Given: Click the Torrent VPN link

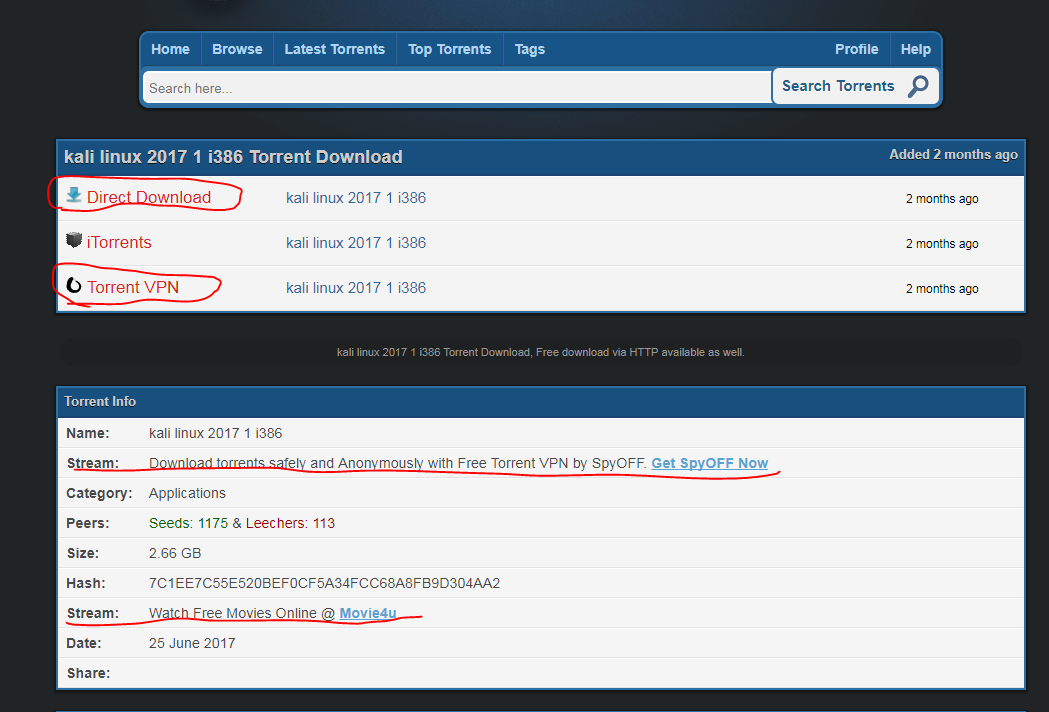Looking at the screenshot, I should [x=131, y=287].
